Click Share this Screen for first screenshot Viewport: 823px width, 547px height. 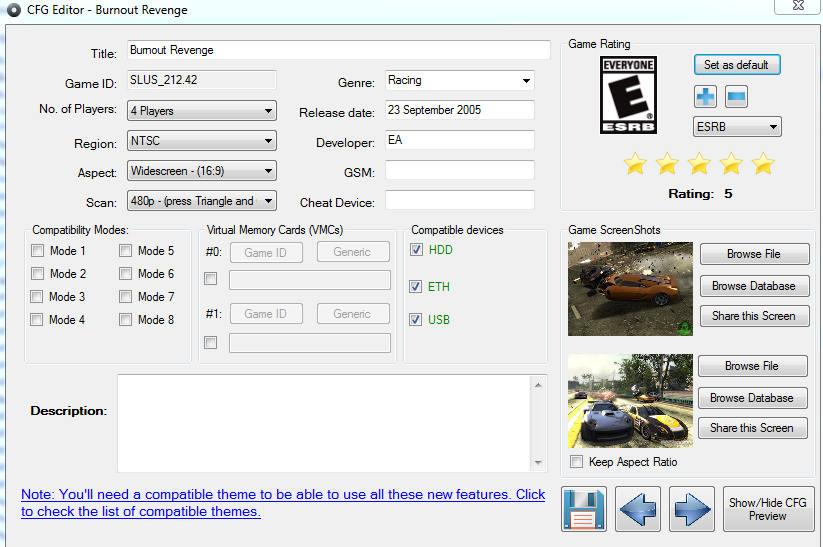click(x=754, y=316)
